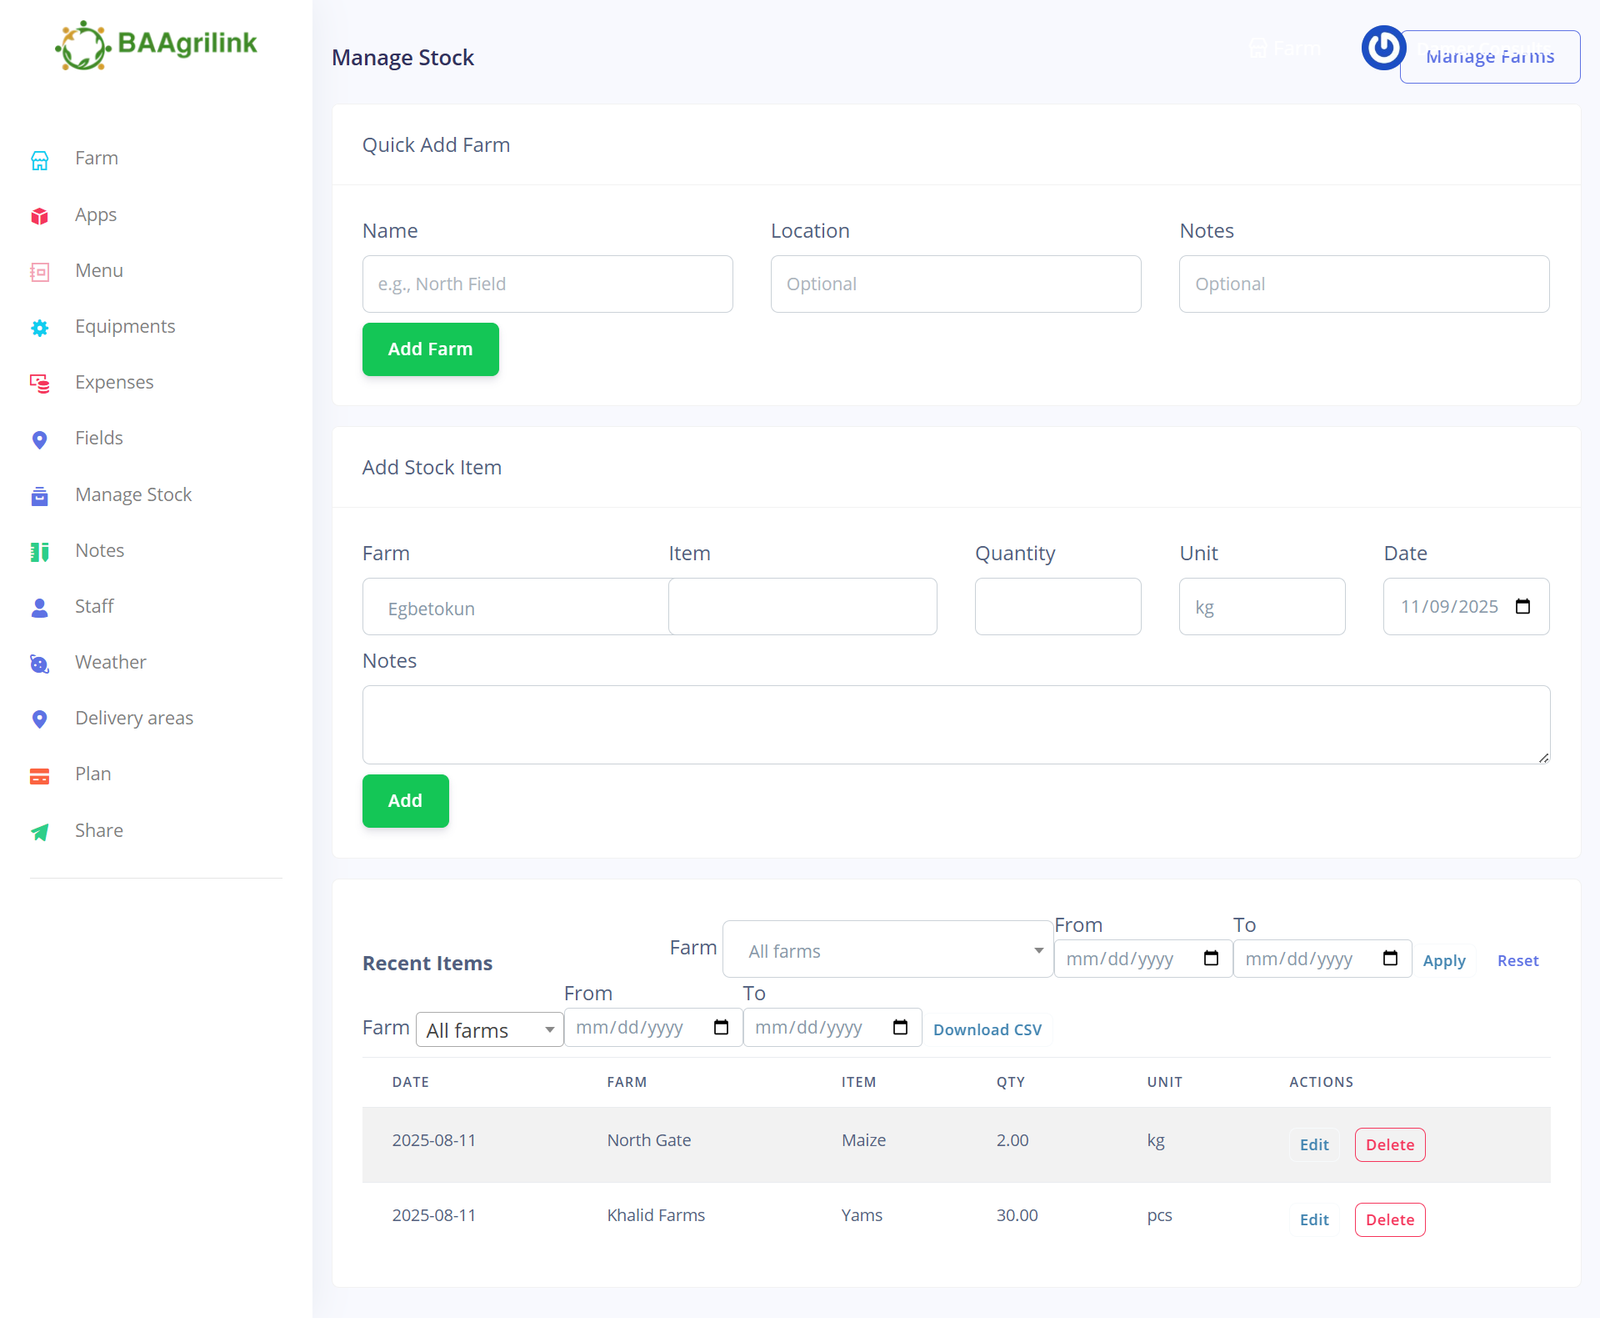Click the Staff person icon
The image size is (1600, 1318).
[40, 608]
